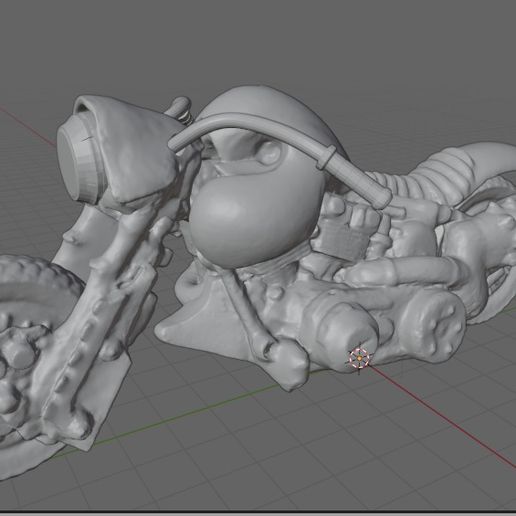Screen dimensions: 516x516
Task: Click the 3D cursor origin marker
Action: [359, 358]
